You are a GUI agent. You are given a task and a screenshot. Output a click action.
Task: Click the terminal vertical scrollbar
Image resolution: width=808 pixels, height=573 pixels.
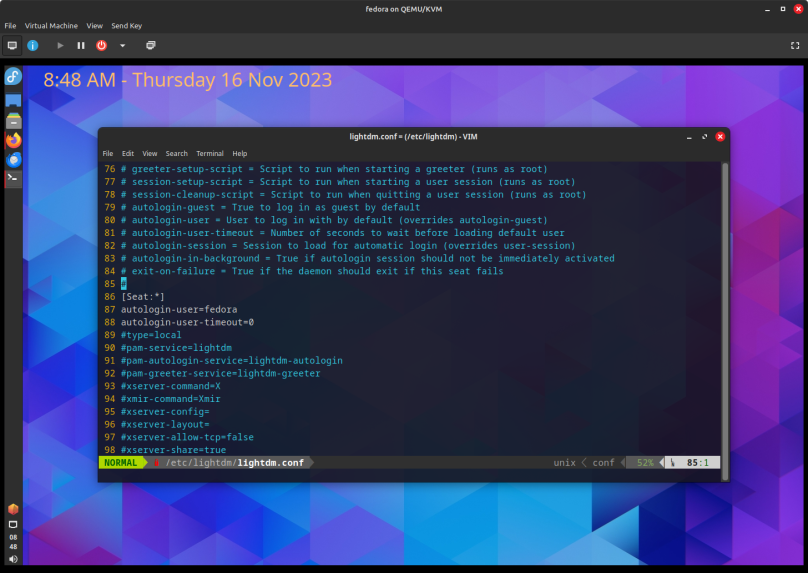725,321
